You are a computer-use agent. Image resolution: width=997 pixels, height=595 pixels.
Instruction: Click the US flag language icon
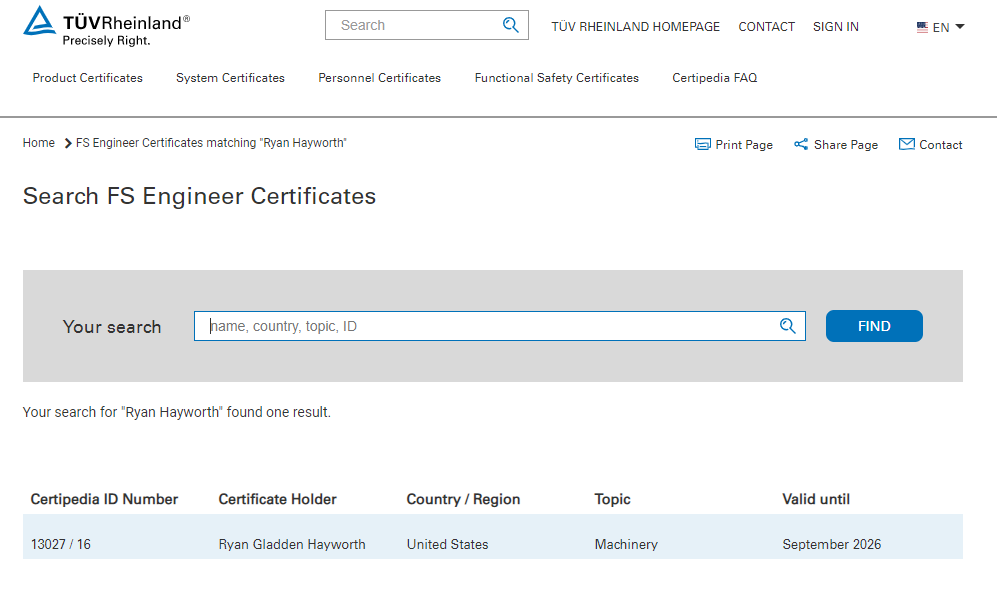922,28
